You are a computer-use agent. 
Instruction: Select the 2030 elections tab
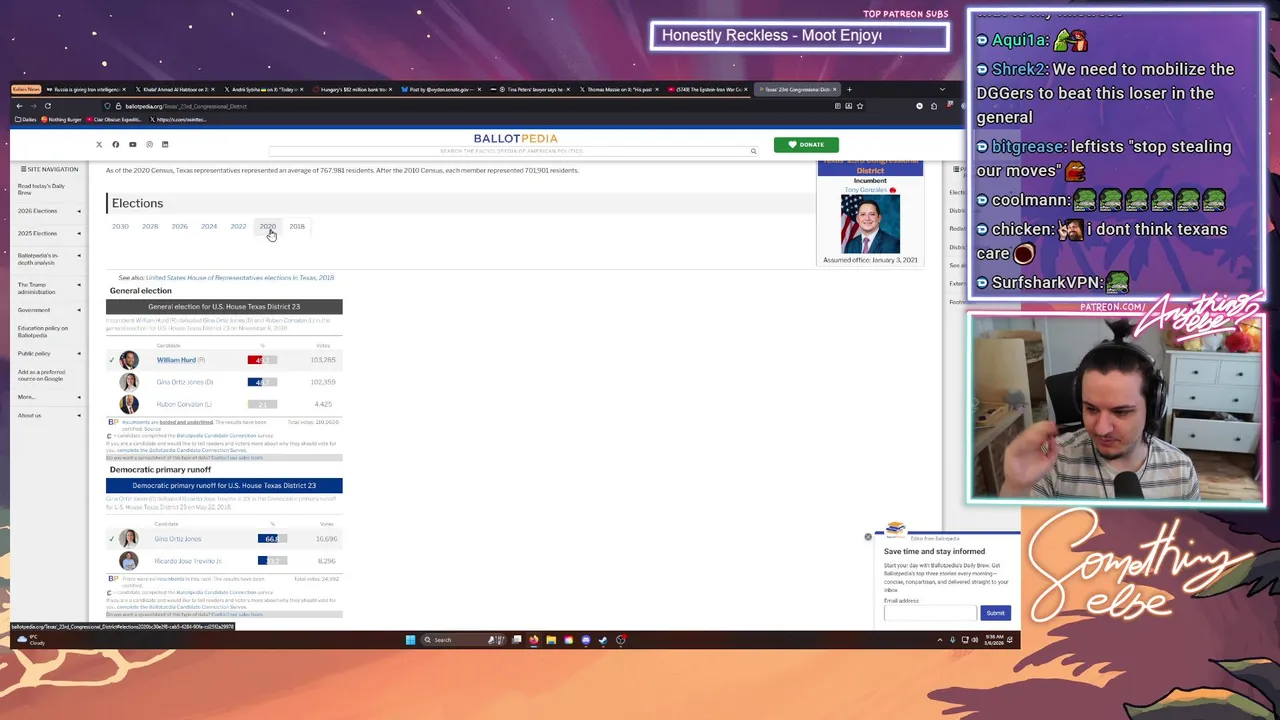tap(120, 227)
